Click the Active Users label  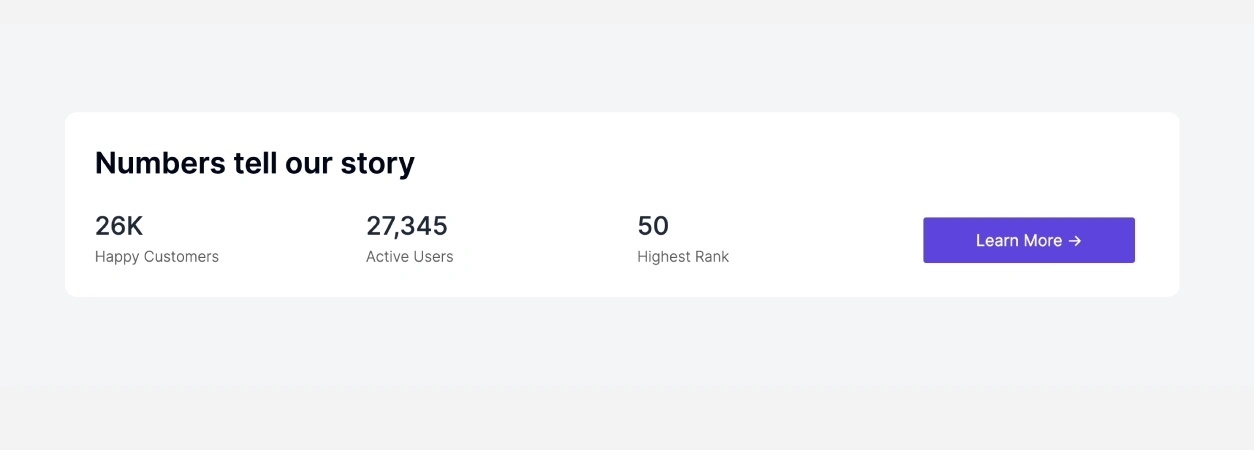(410, 257)
